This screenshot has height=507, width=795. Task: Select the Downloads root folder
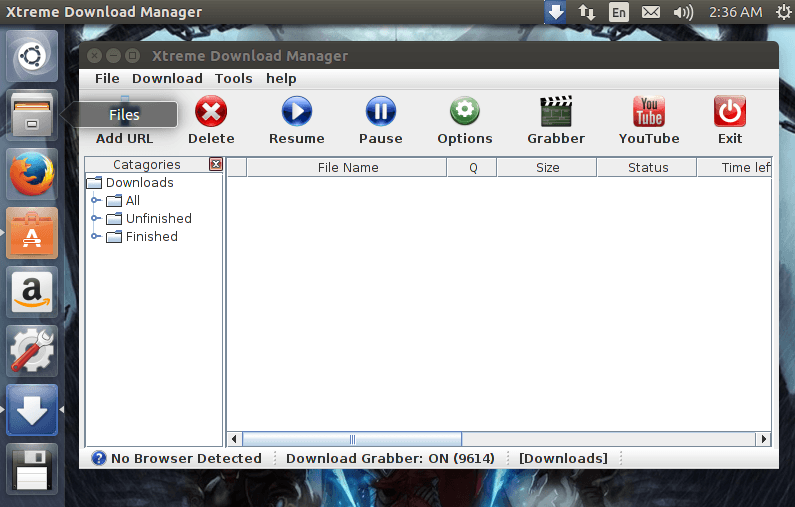130,183
